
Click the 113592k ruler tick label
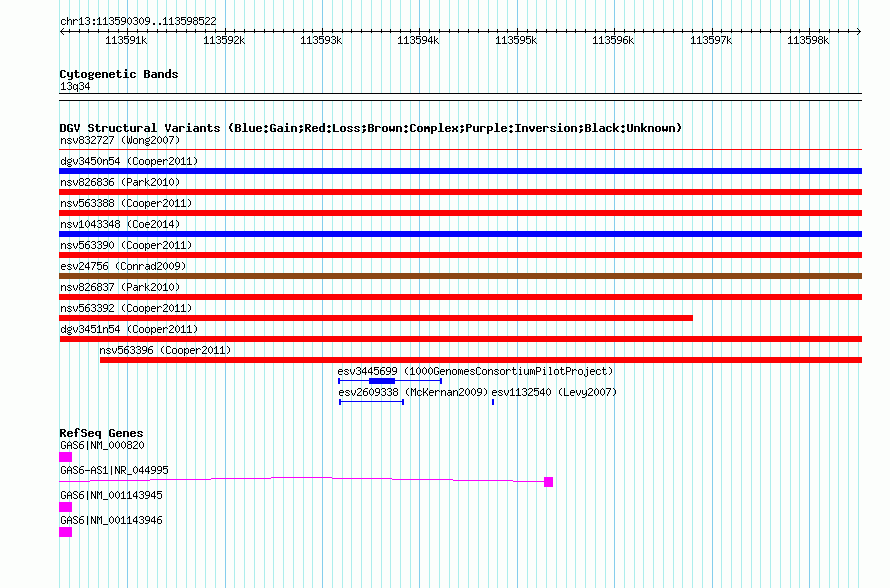(224, 40)
